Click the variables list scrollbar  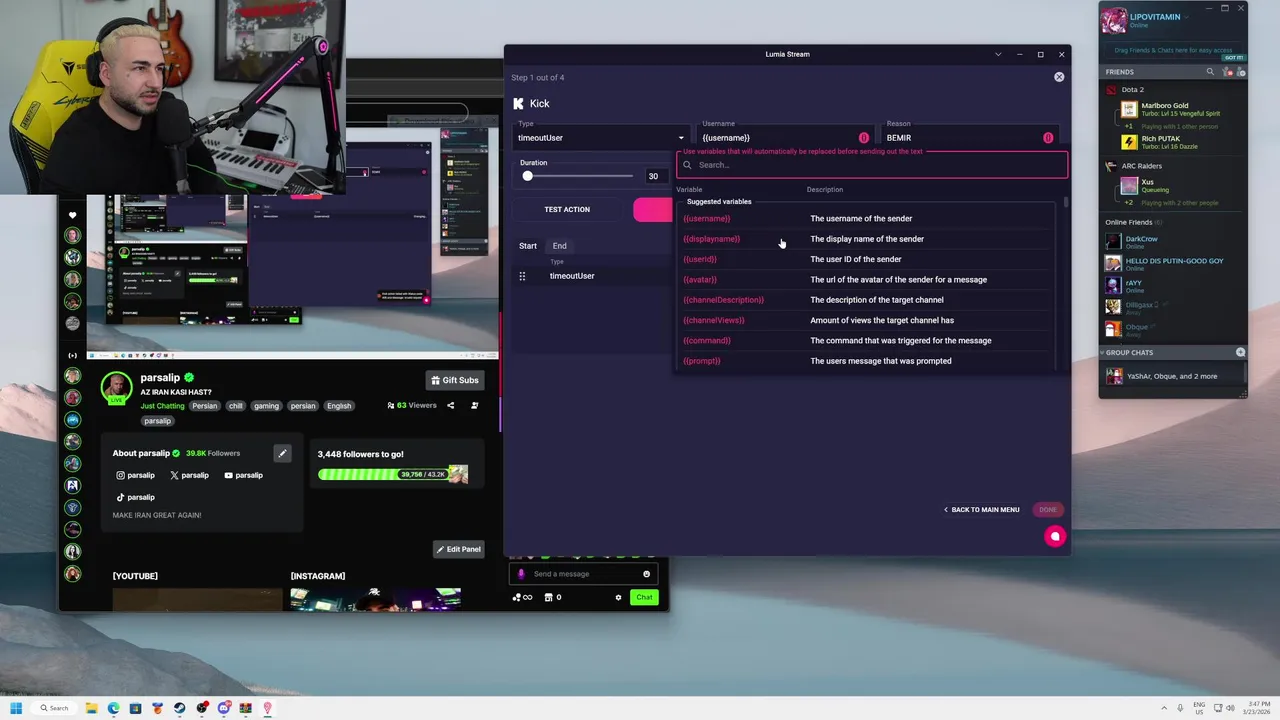pos(1066,203)
